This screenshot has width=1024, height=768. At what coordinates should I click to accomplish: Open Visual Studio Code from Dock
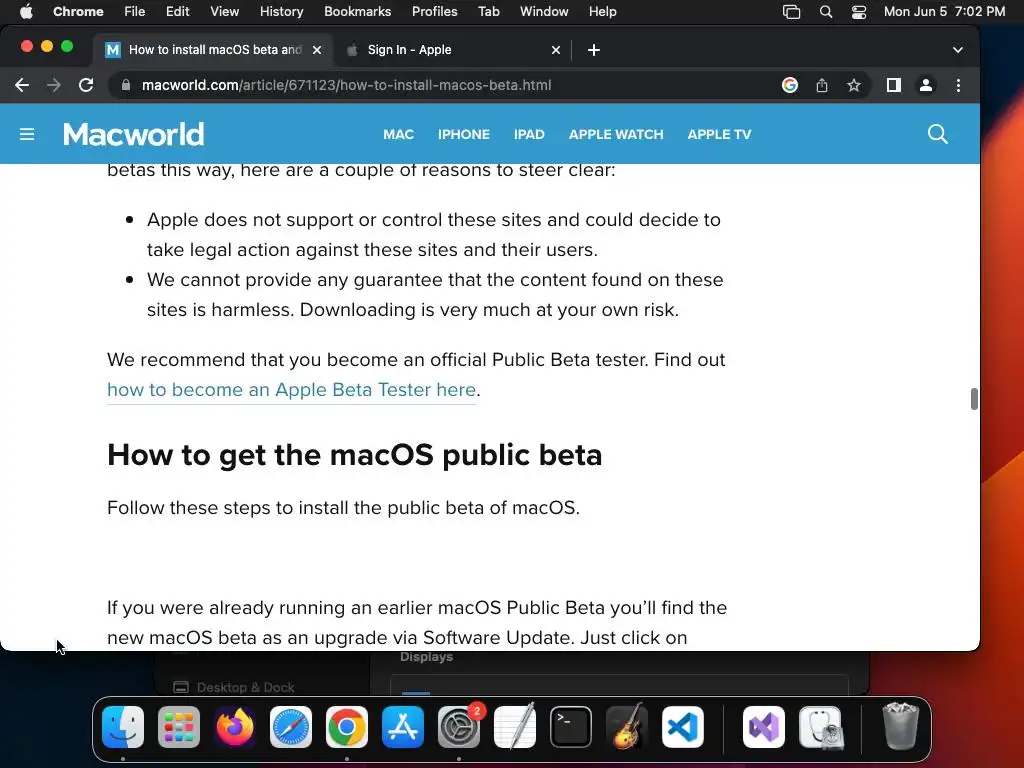[682, 727]
